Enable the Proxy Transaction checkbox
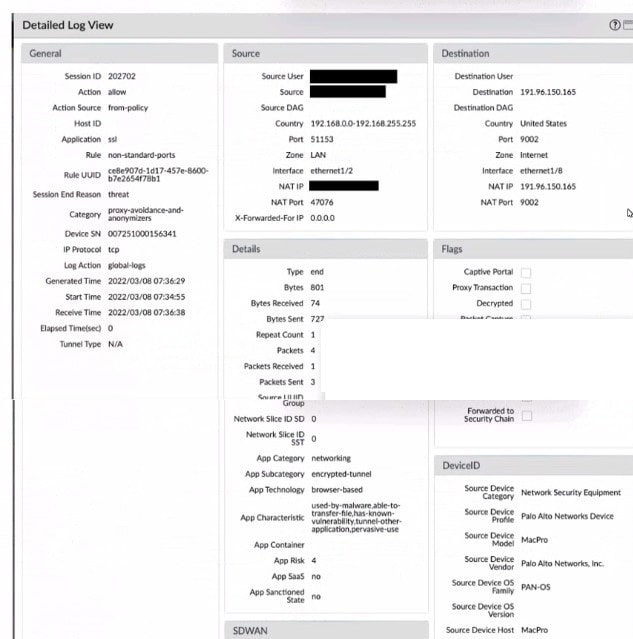 (x=526, y=289)
